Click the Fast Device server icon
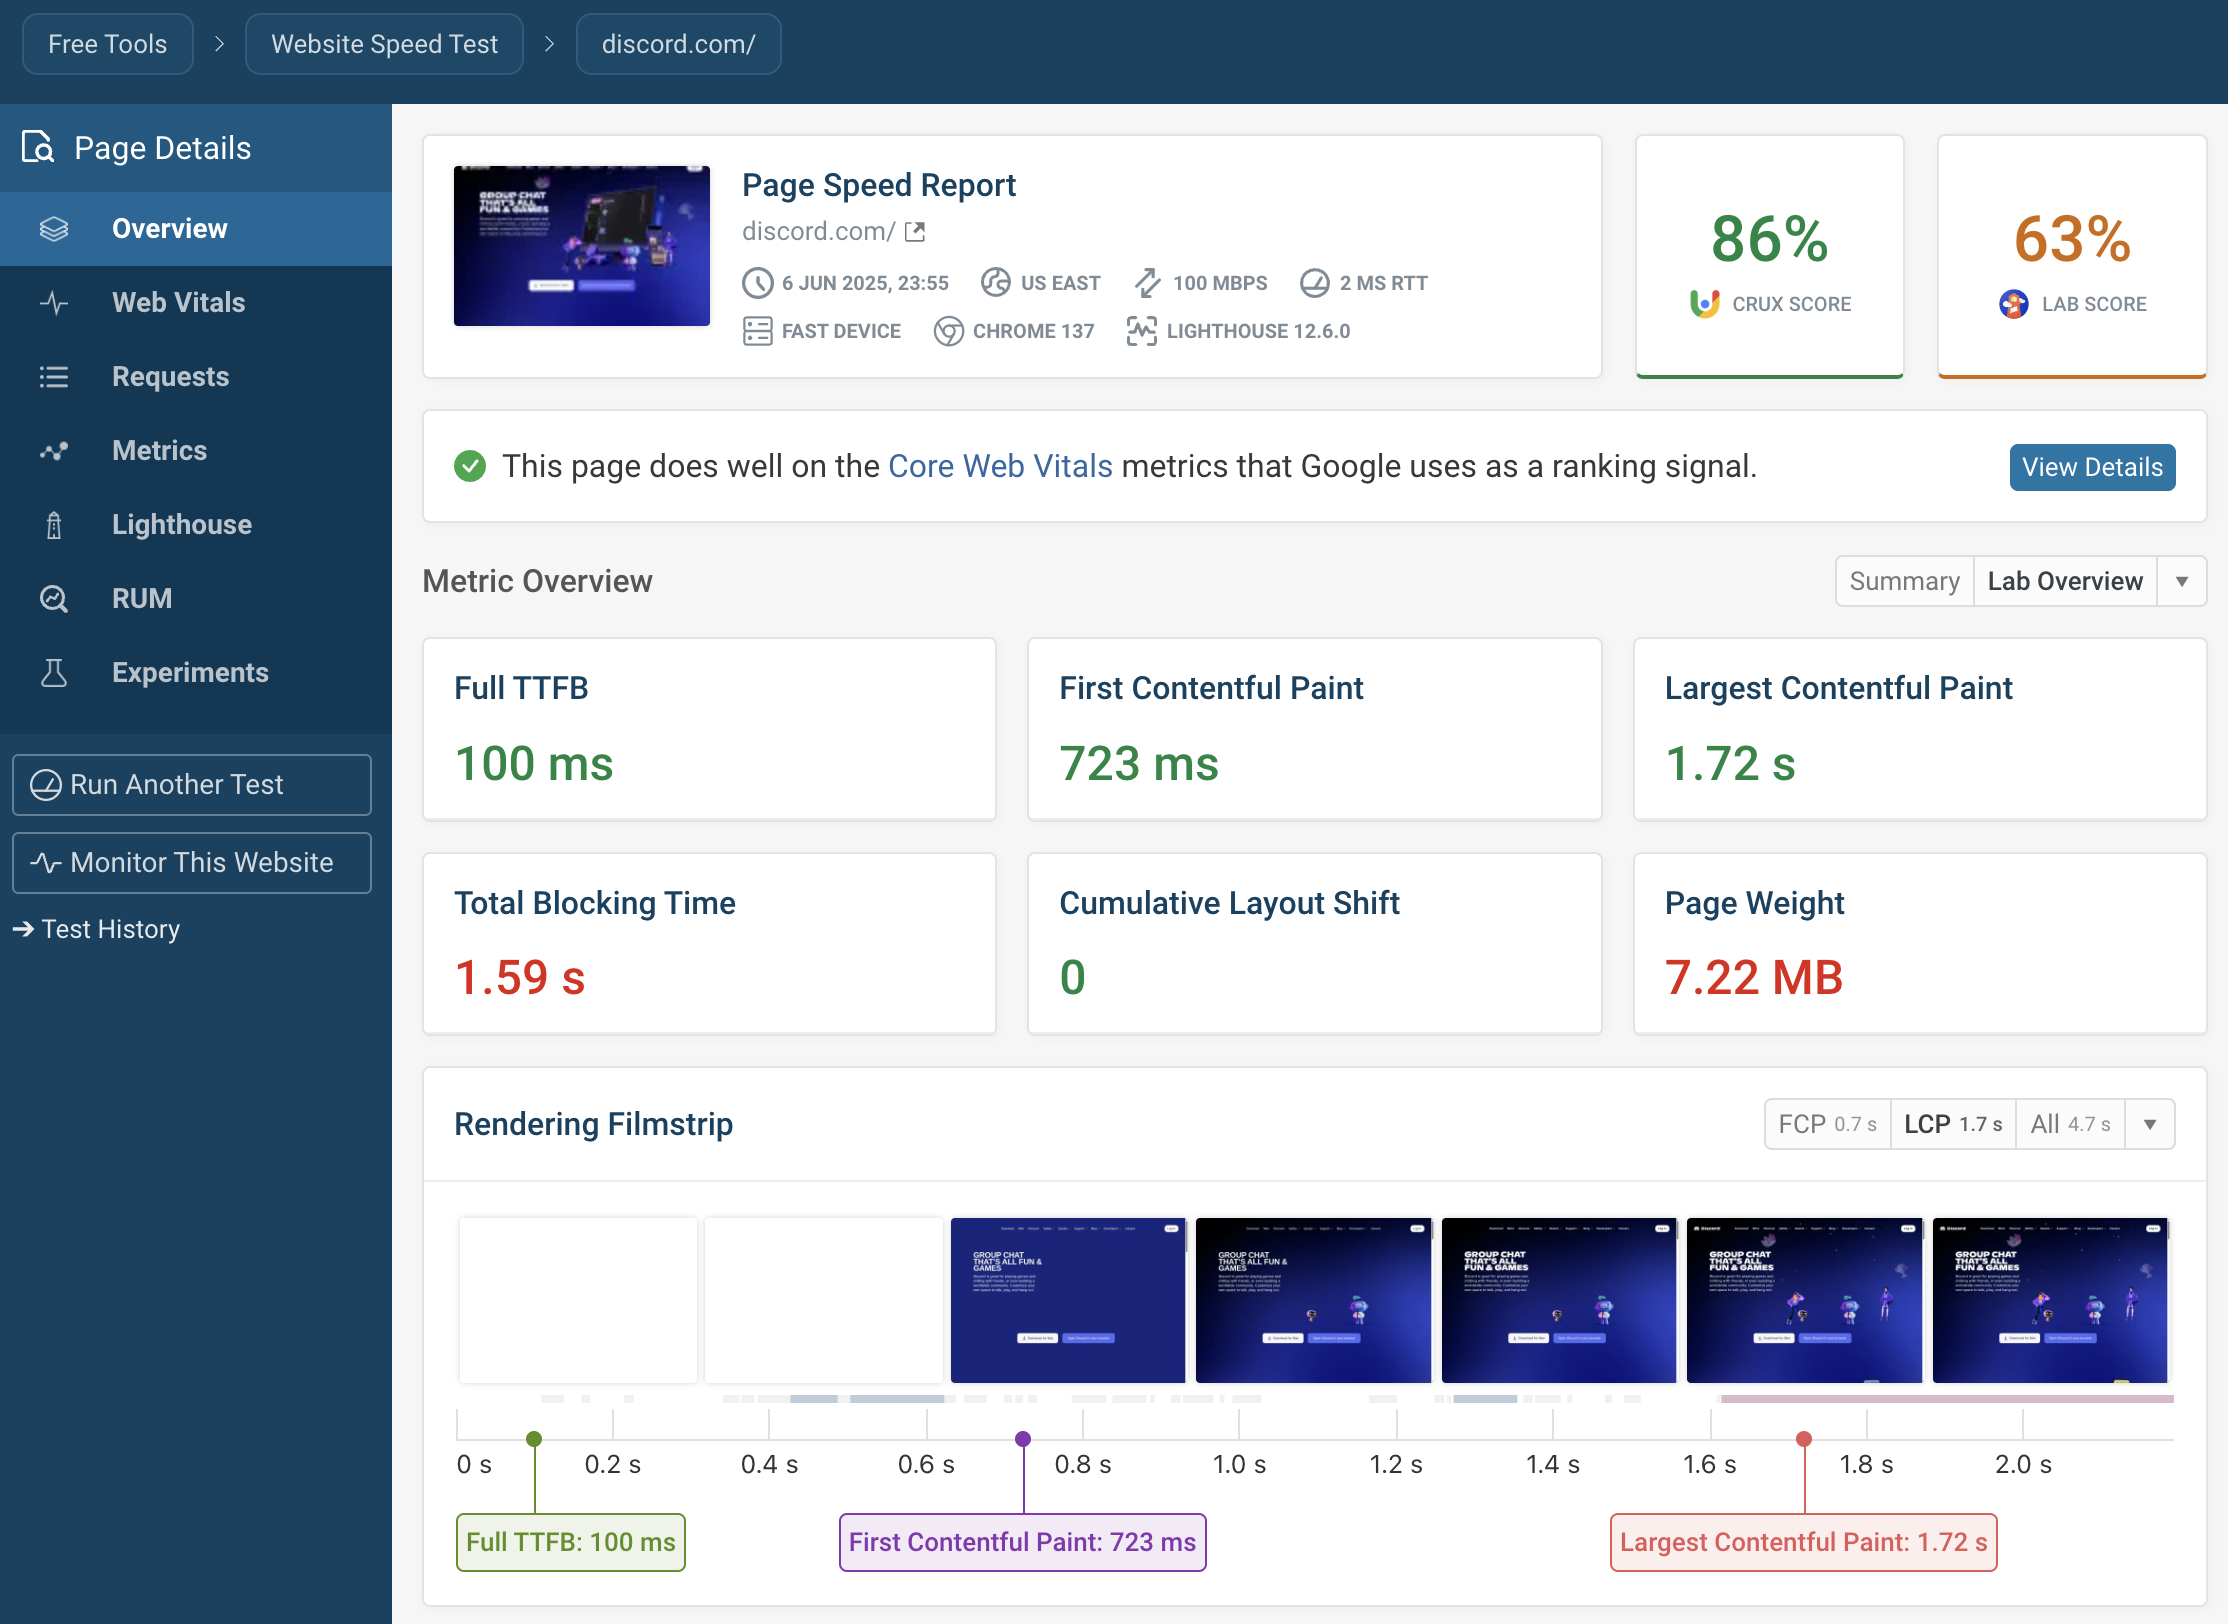Viewport: 2228px width, 1624px height. pyautogui.click(x=758, y=331)
